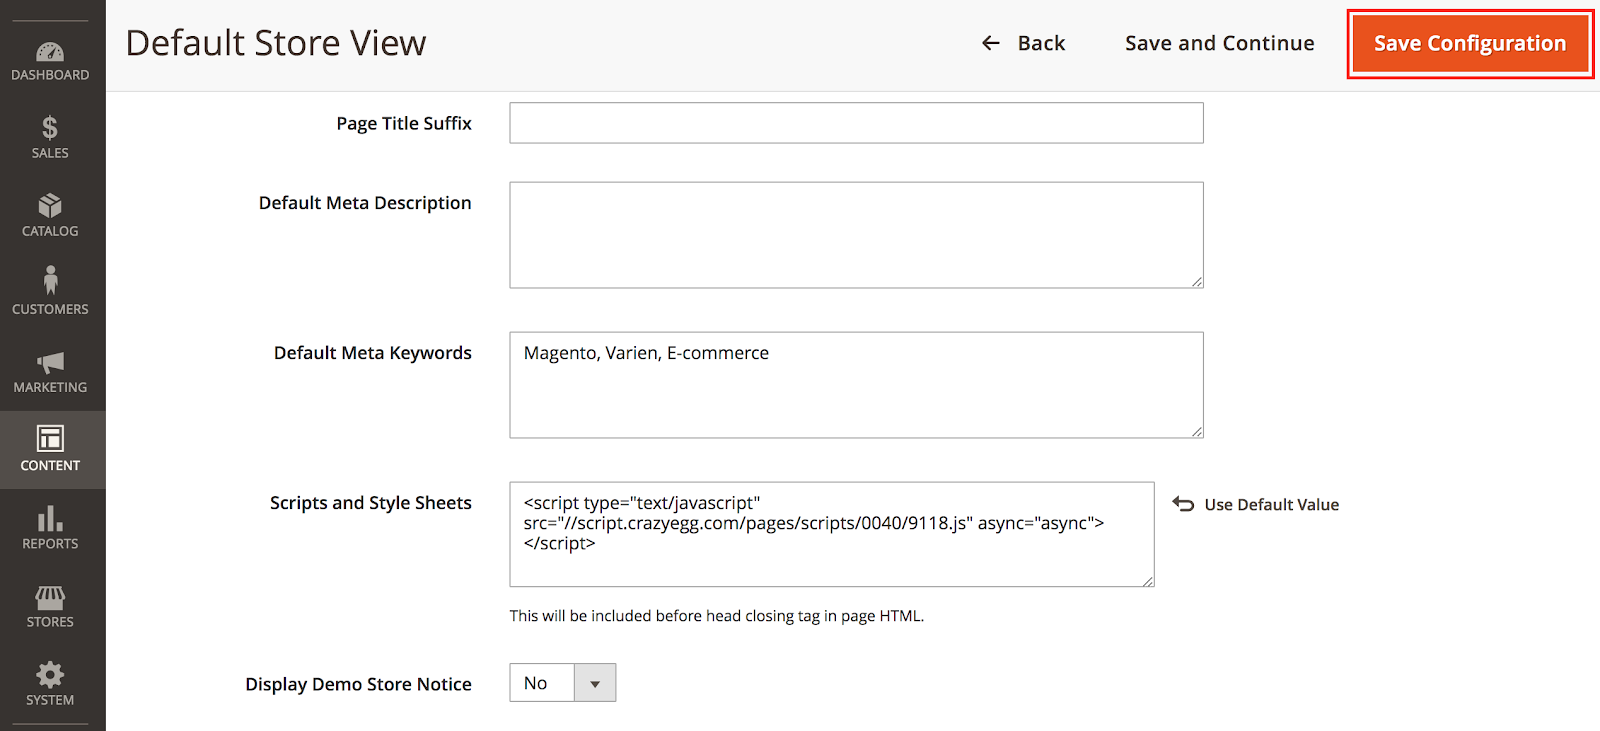This screenshot has height=731, width=1600.
Task: Click the Back button
Action: click(x=1023, y=43)
